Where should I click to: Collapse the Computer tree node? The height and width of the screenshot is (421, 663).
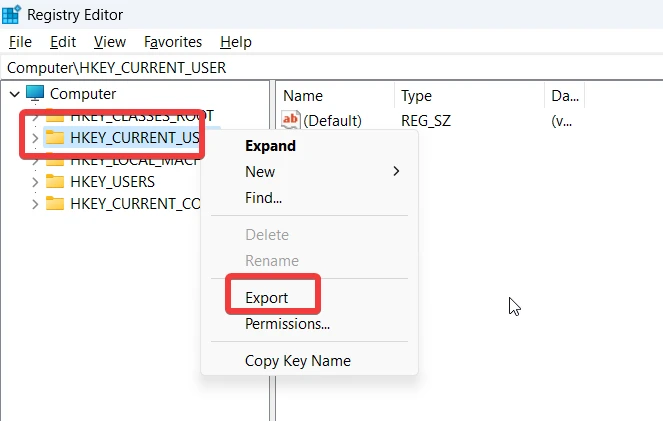click(15, 94)
